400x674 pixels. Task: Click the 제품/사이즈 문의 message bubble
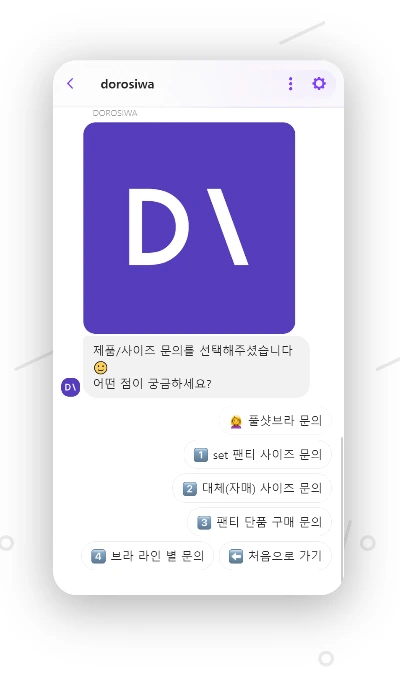(x=196, y=367)
